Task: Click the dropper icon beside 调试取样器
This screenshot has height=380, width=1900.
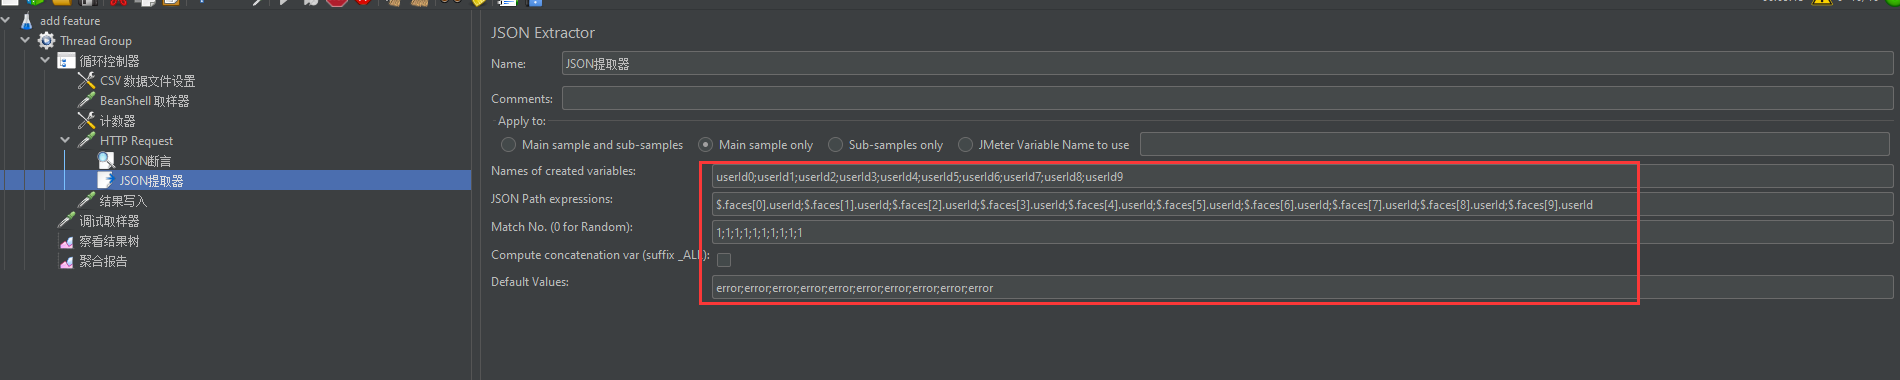Action: pyautogui.click(x=67, y=221)
